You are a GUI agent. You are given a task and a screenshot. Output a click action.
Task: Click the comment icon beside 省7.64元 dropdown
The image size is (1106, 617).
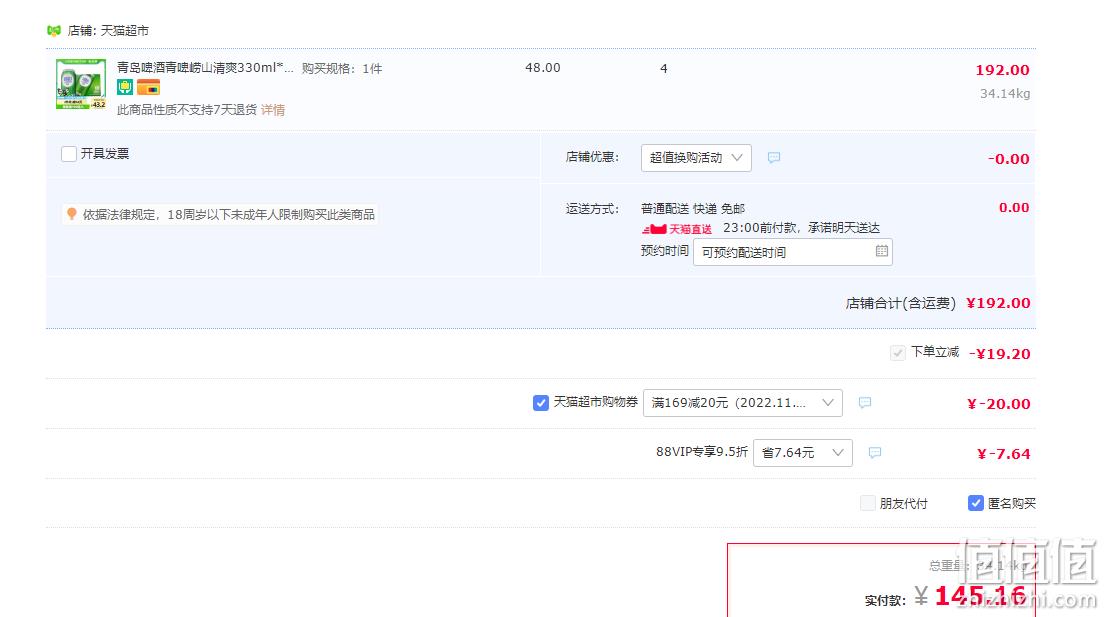pyautogui.click(x=875, y=452)
